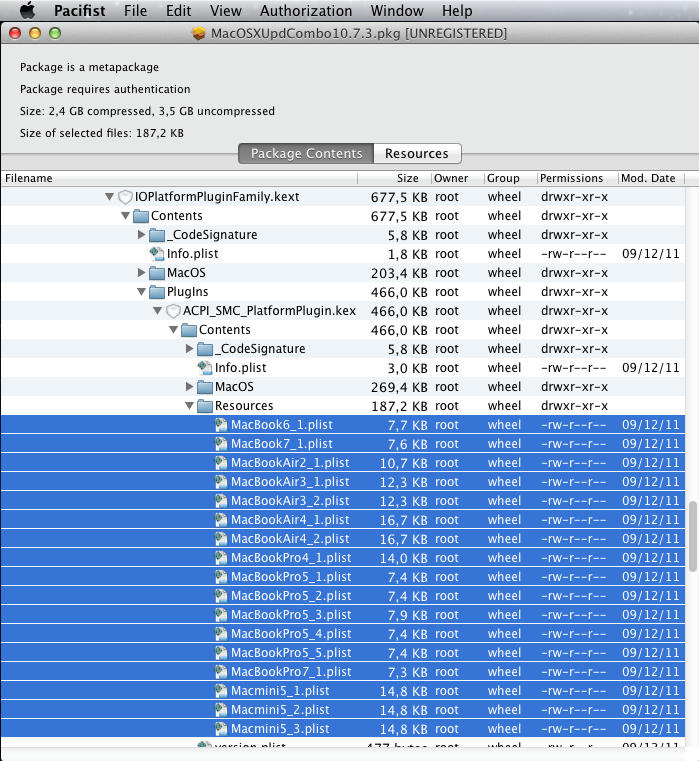Screen dimensions: 699x761
Task: Click the plist icon of MacBookAir3_2.plist
Action: click(221, 500)
